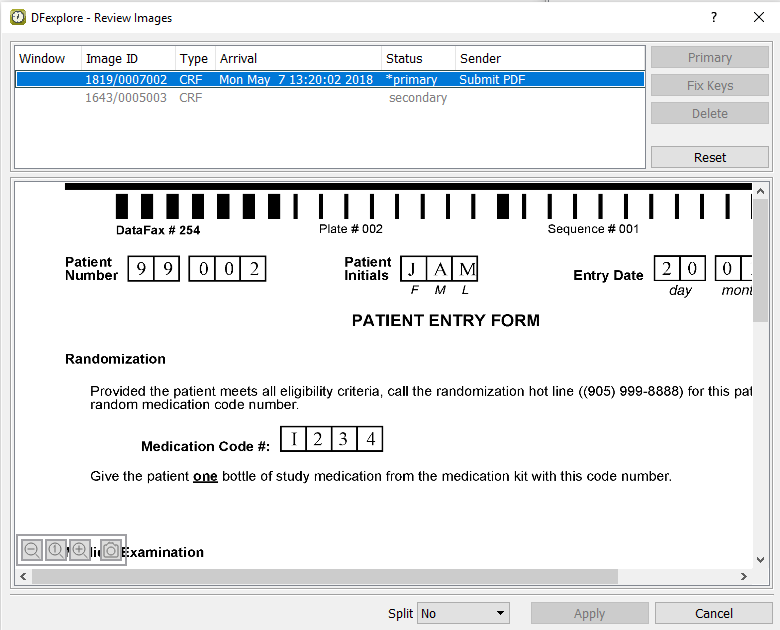Click the Status column header
Image resolution: width=780 pixels, height=630 pixels.
[418, 59]
